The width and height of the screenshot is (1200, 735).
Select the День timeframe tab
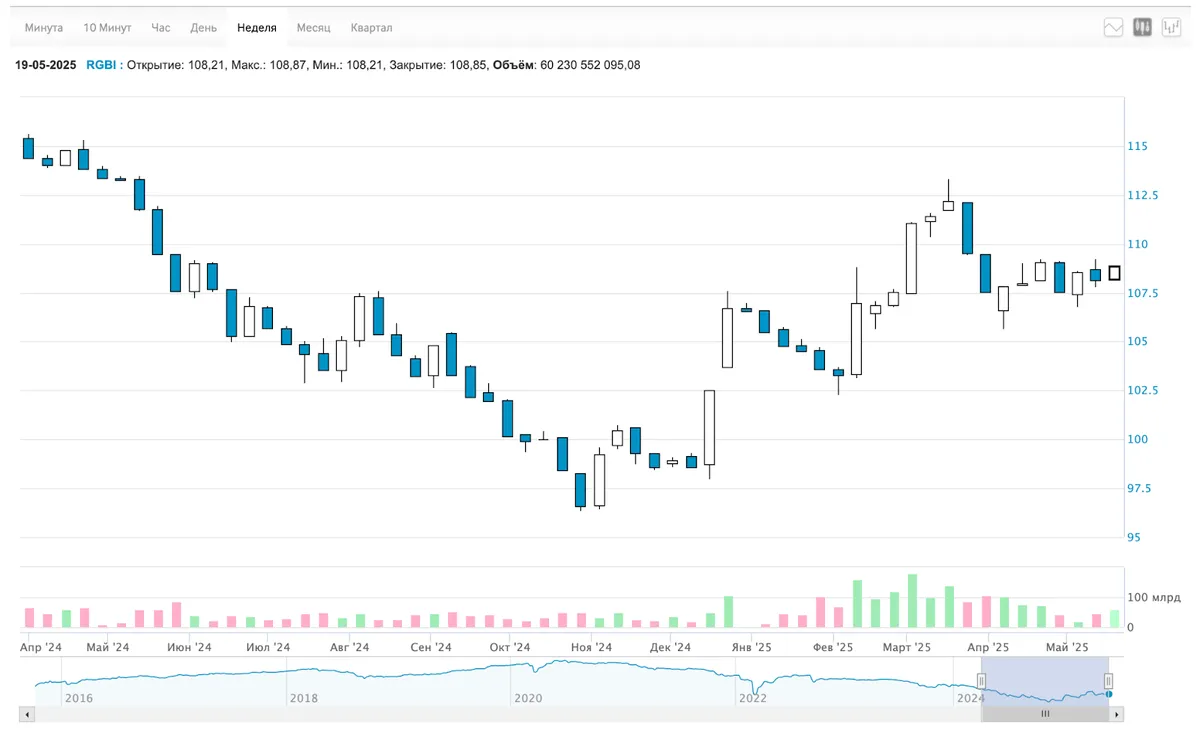(x=204, y=28)
